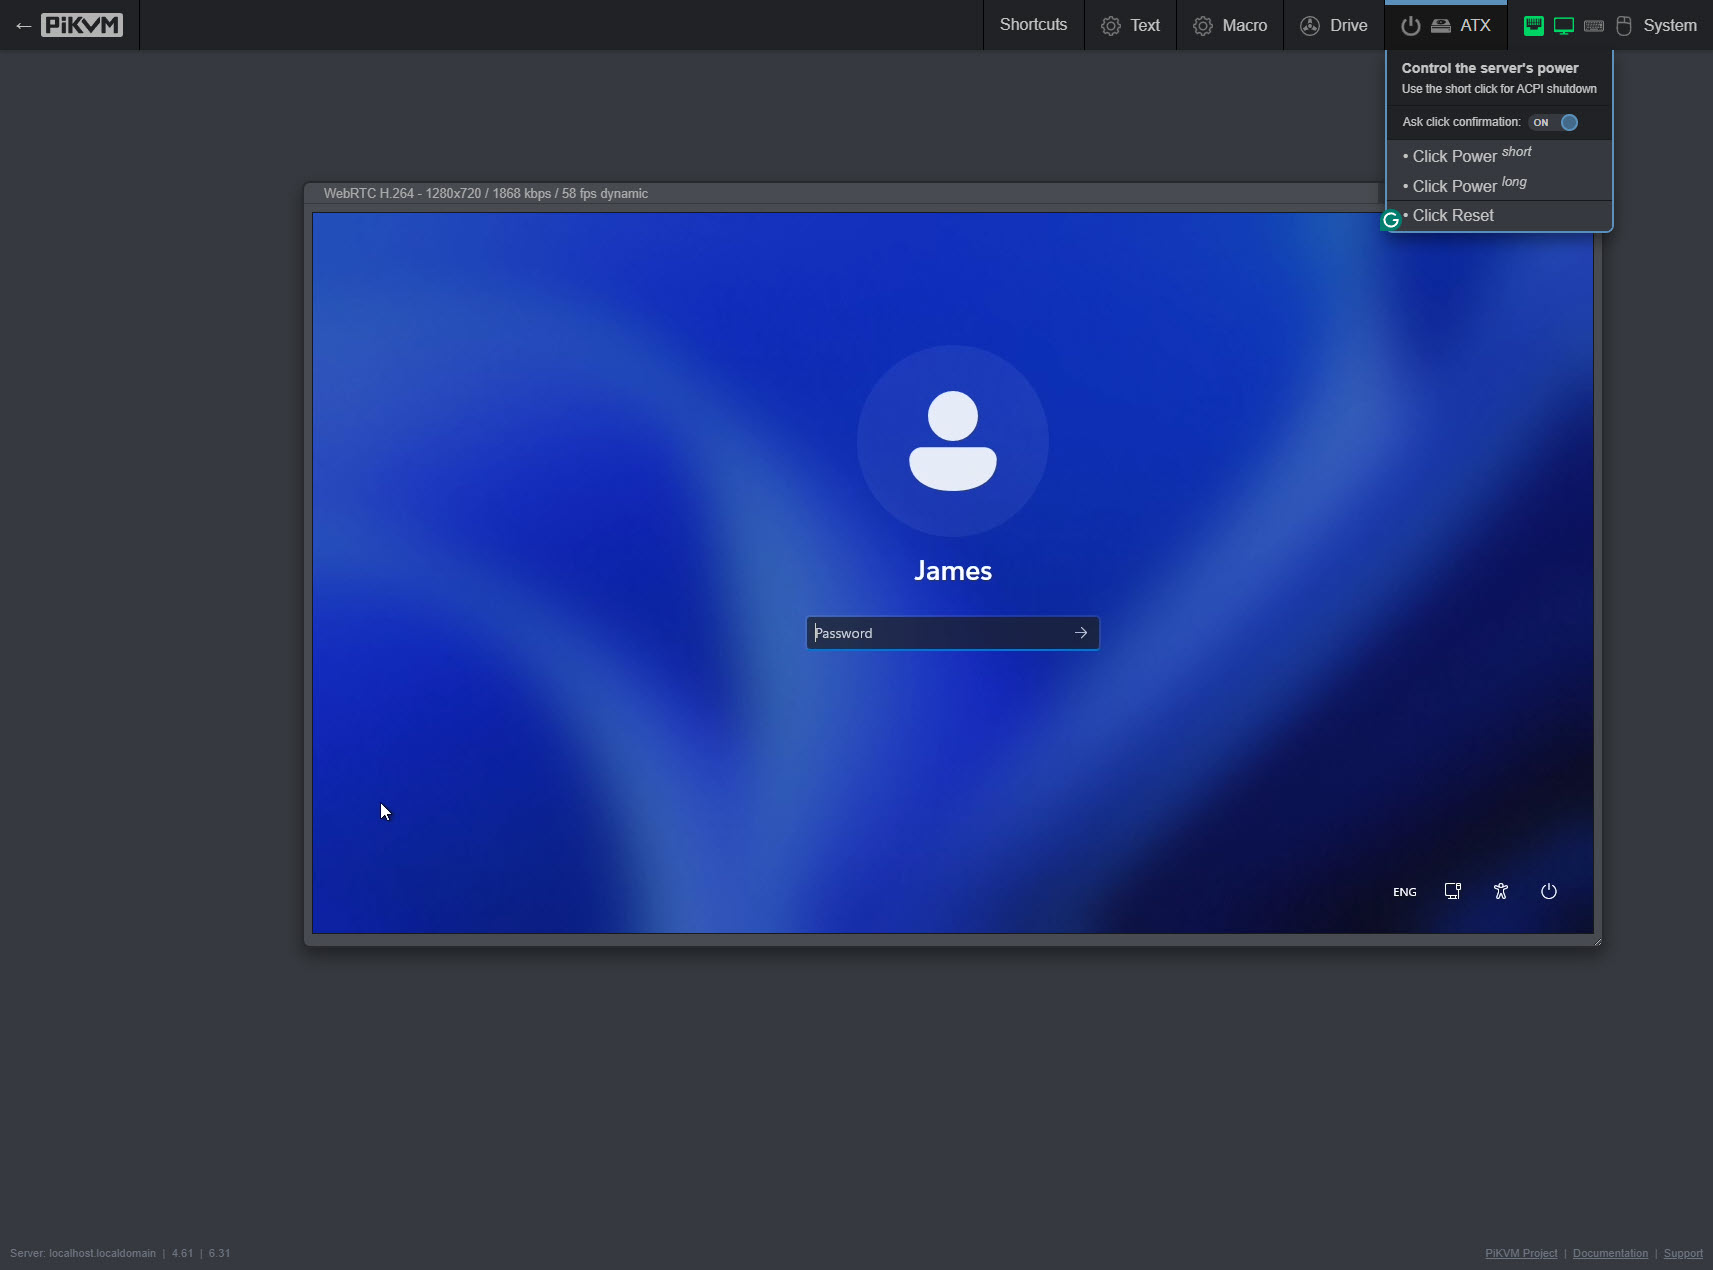Image resolution: width=1713 pixels, height=1270 pixels.
Task: Click the James user avatar picture
Action: tap(952, 441)
